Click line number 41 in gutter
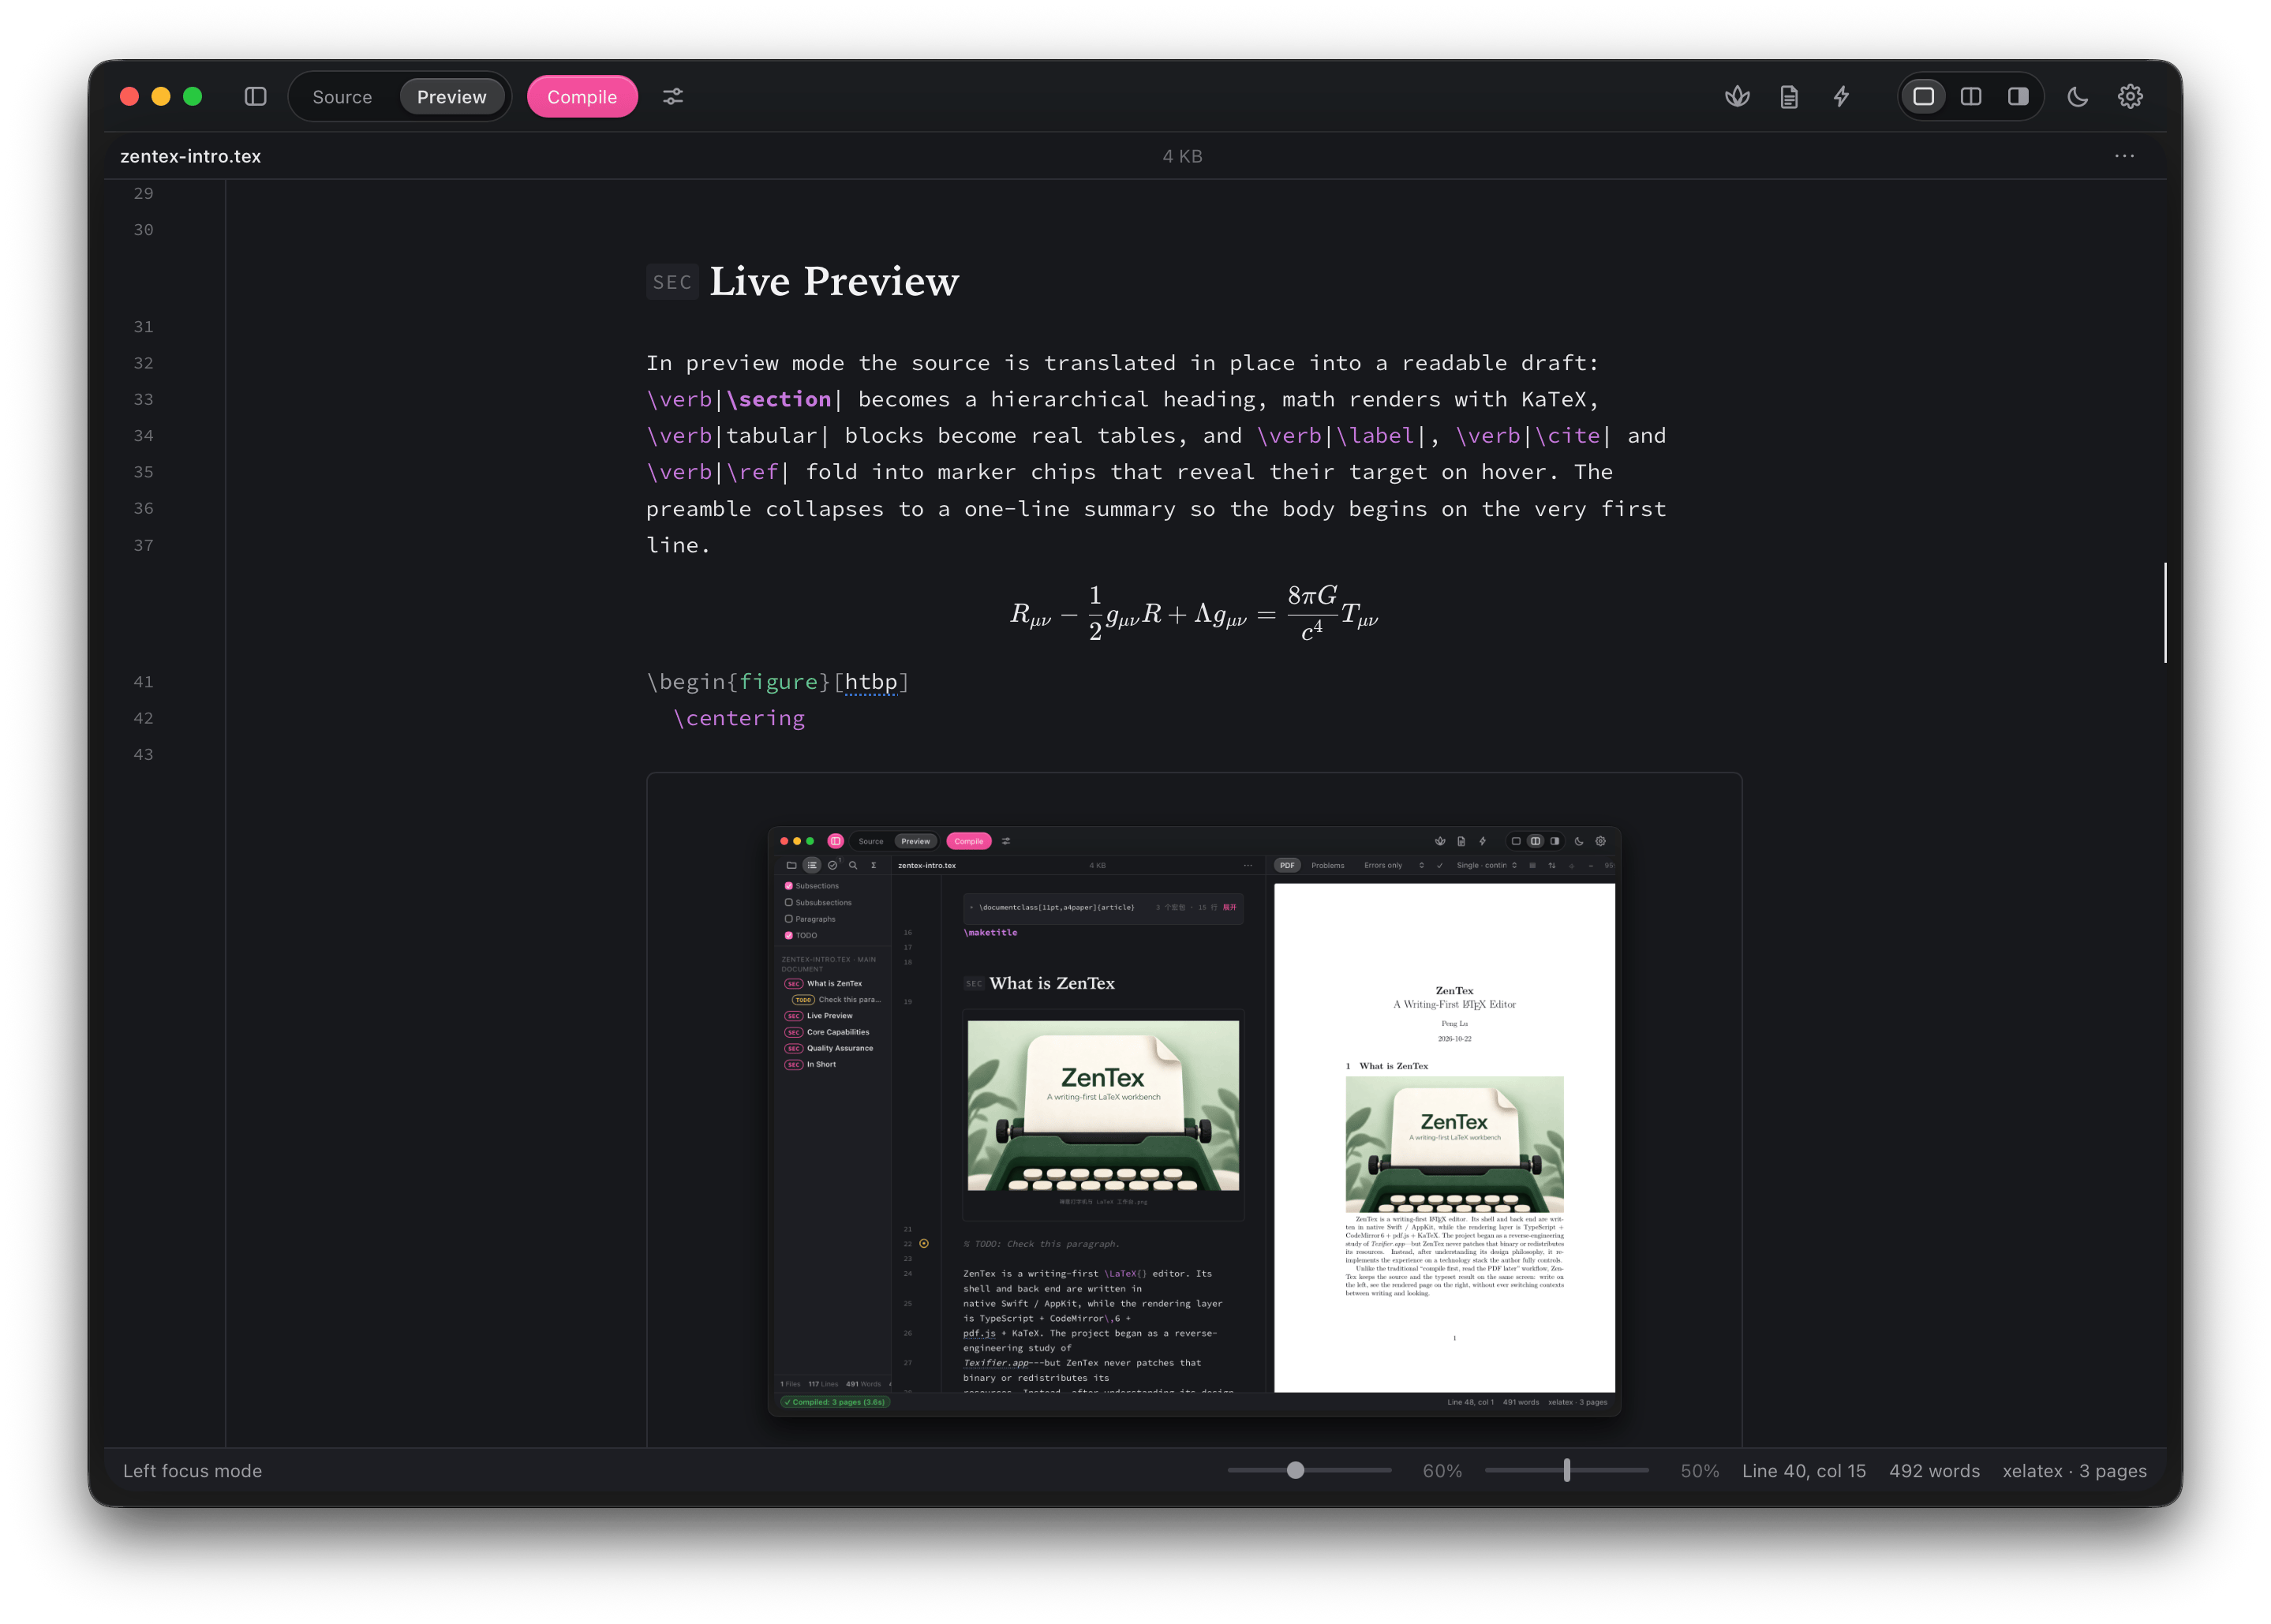Image resolution: width=2271 pixels, height=1624 pixels. pos(143,682)
